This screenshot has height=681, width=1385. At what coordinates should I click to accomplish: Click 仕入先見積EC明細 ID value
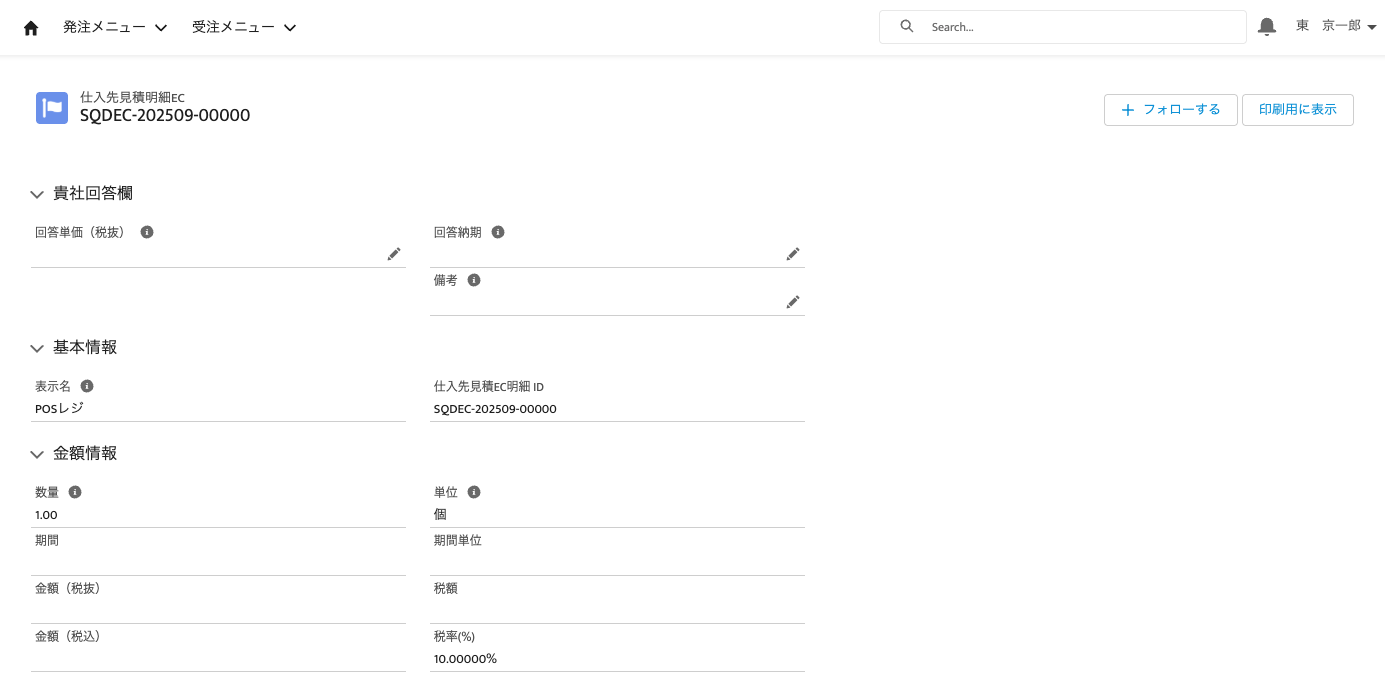[x=495, y=409]
